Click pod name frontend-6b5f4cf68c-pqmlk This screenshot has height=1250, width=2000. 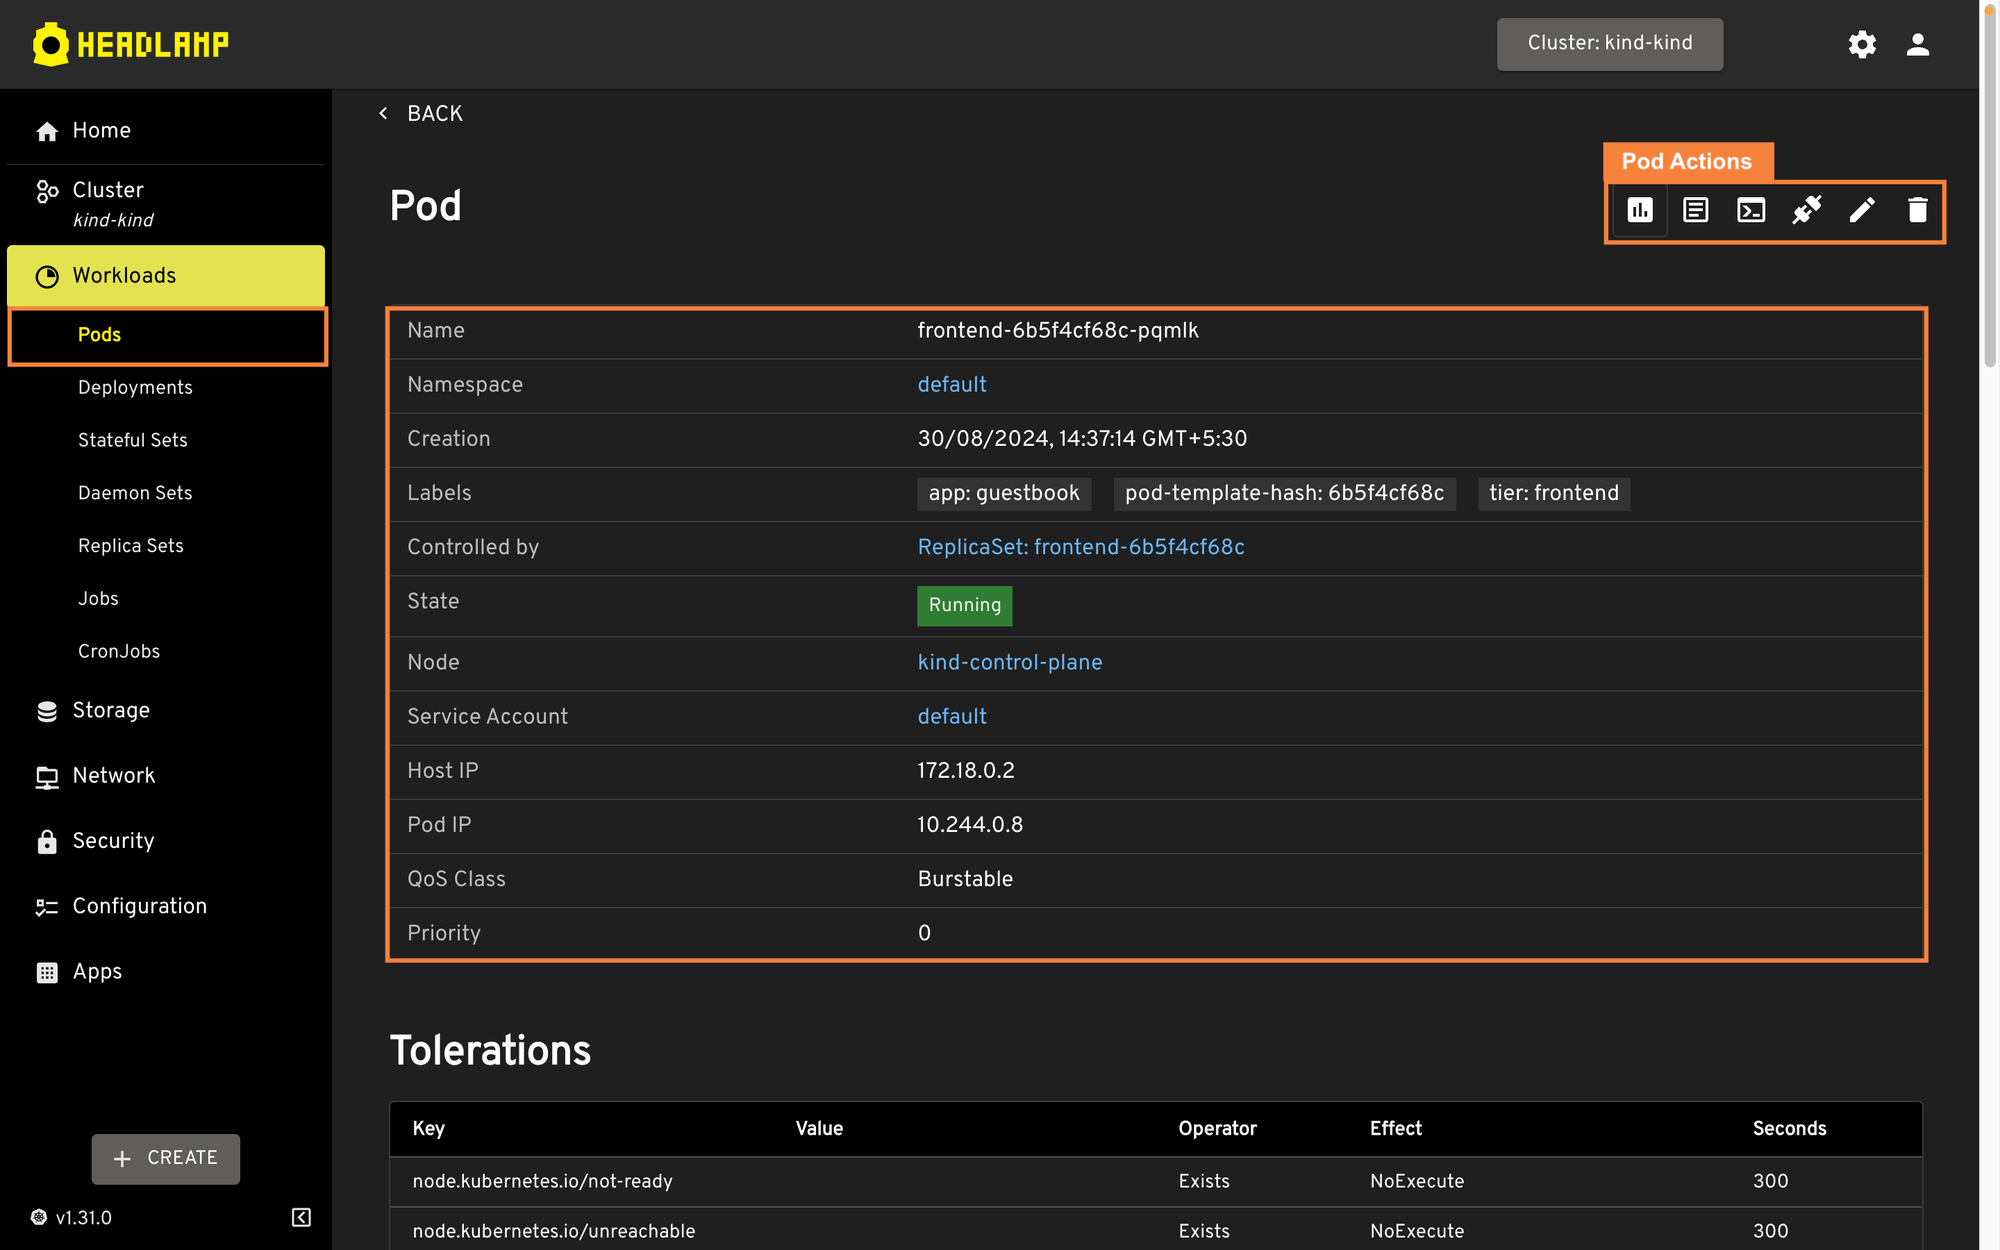coord(1058,331)
